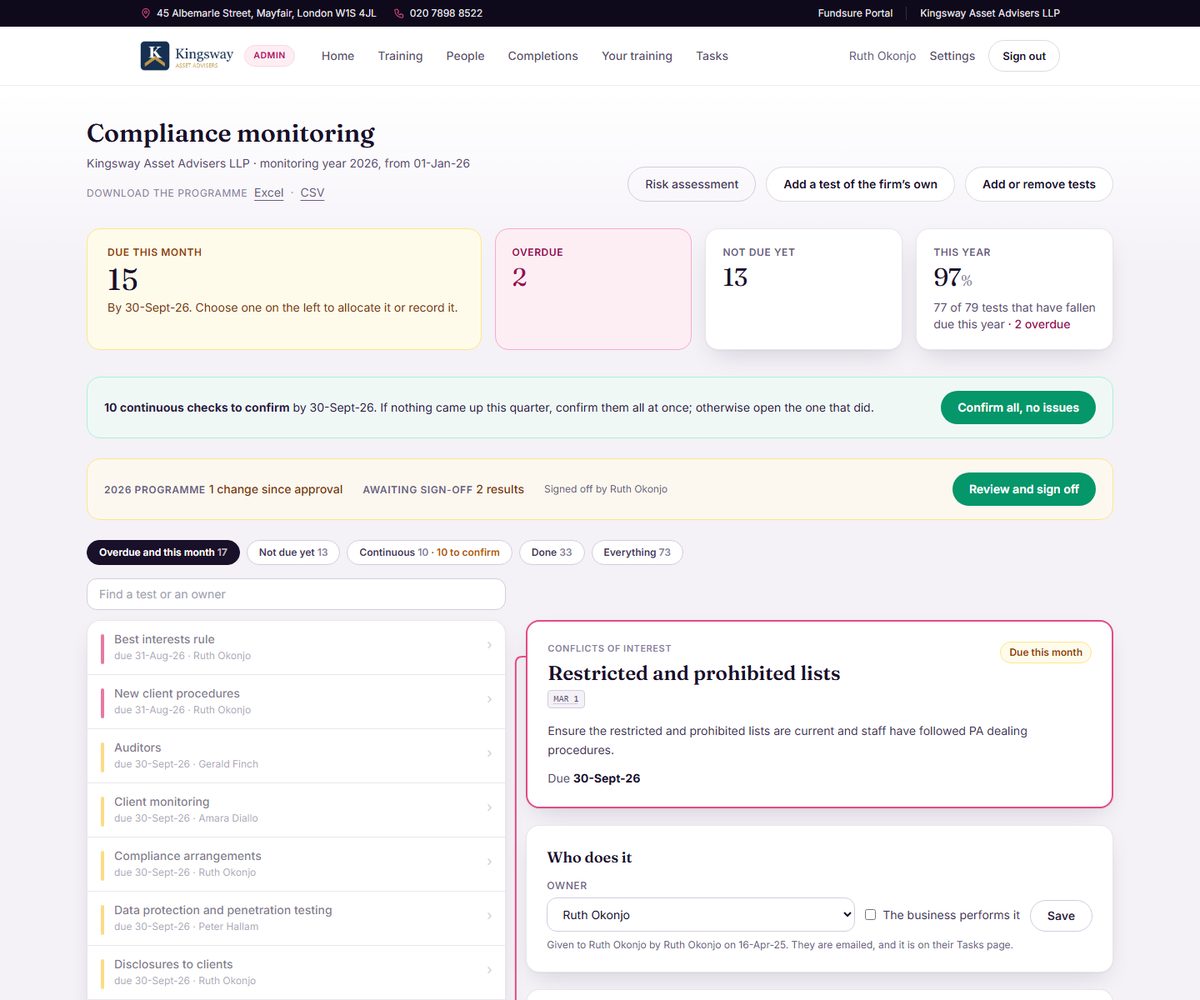This screenshot has height=1000, width=1200.
Task: Open the New client procedures row chevron
Action: (x=489, y=699)
